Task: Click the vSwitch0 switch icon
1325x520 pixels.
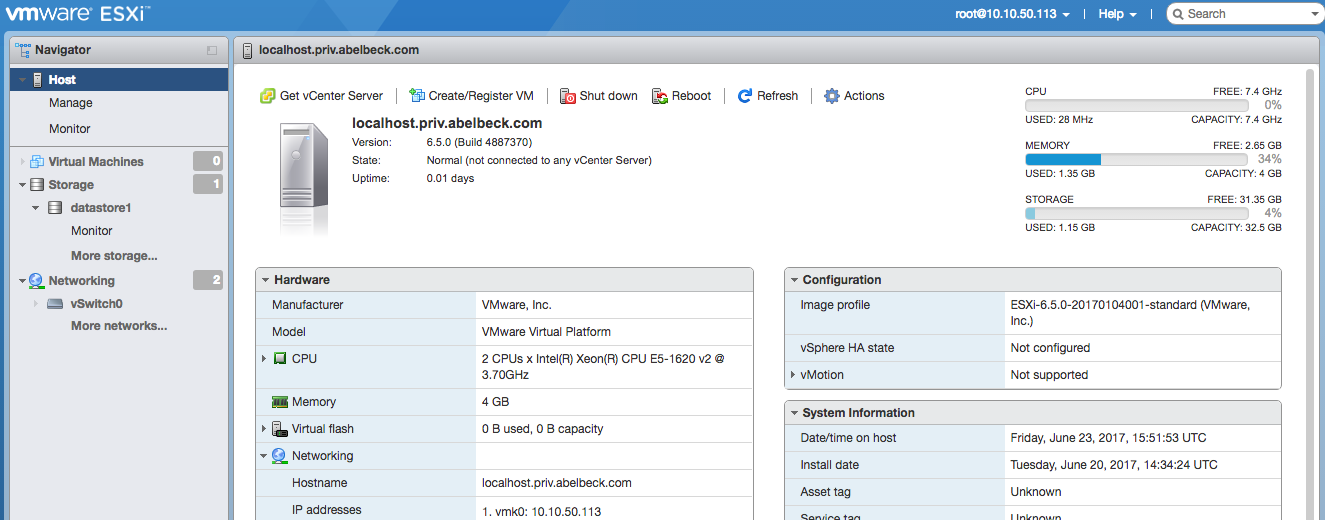Action: (56, 304)
